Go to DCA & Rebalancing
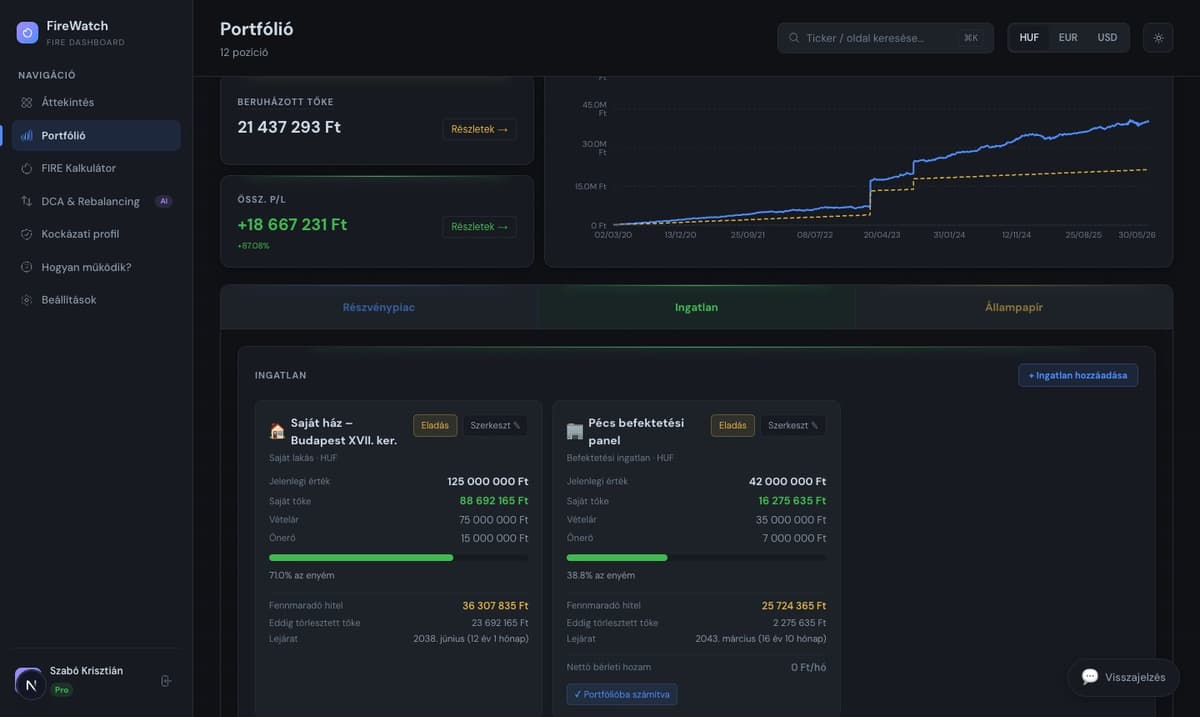 (x=96, y=201)
